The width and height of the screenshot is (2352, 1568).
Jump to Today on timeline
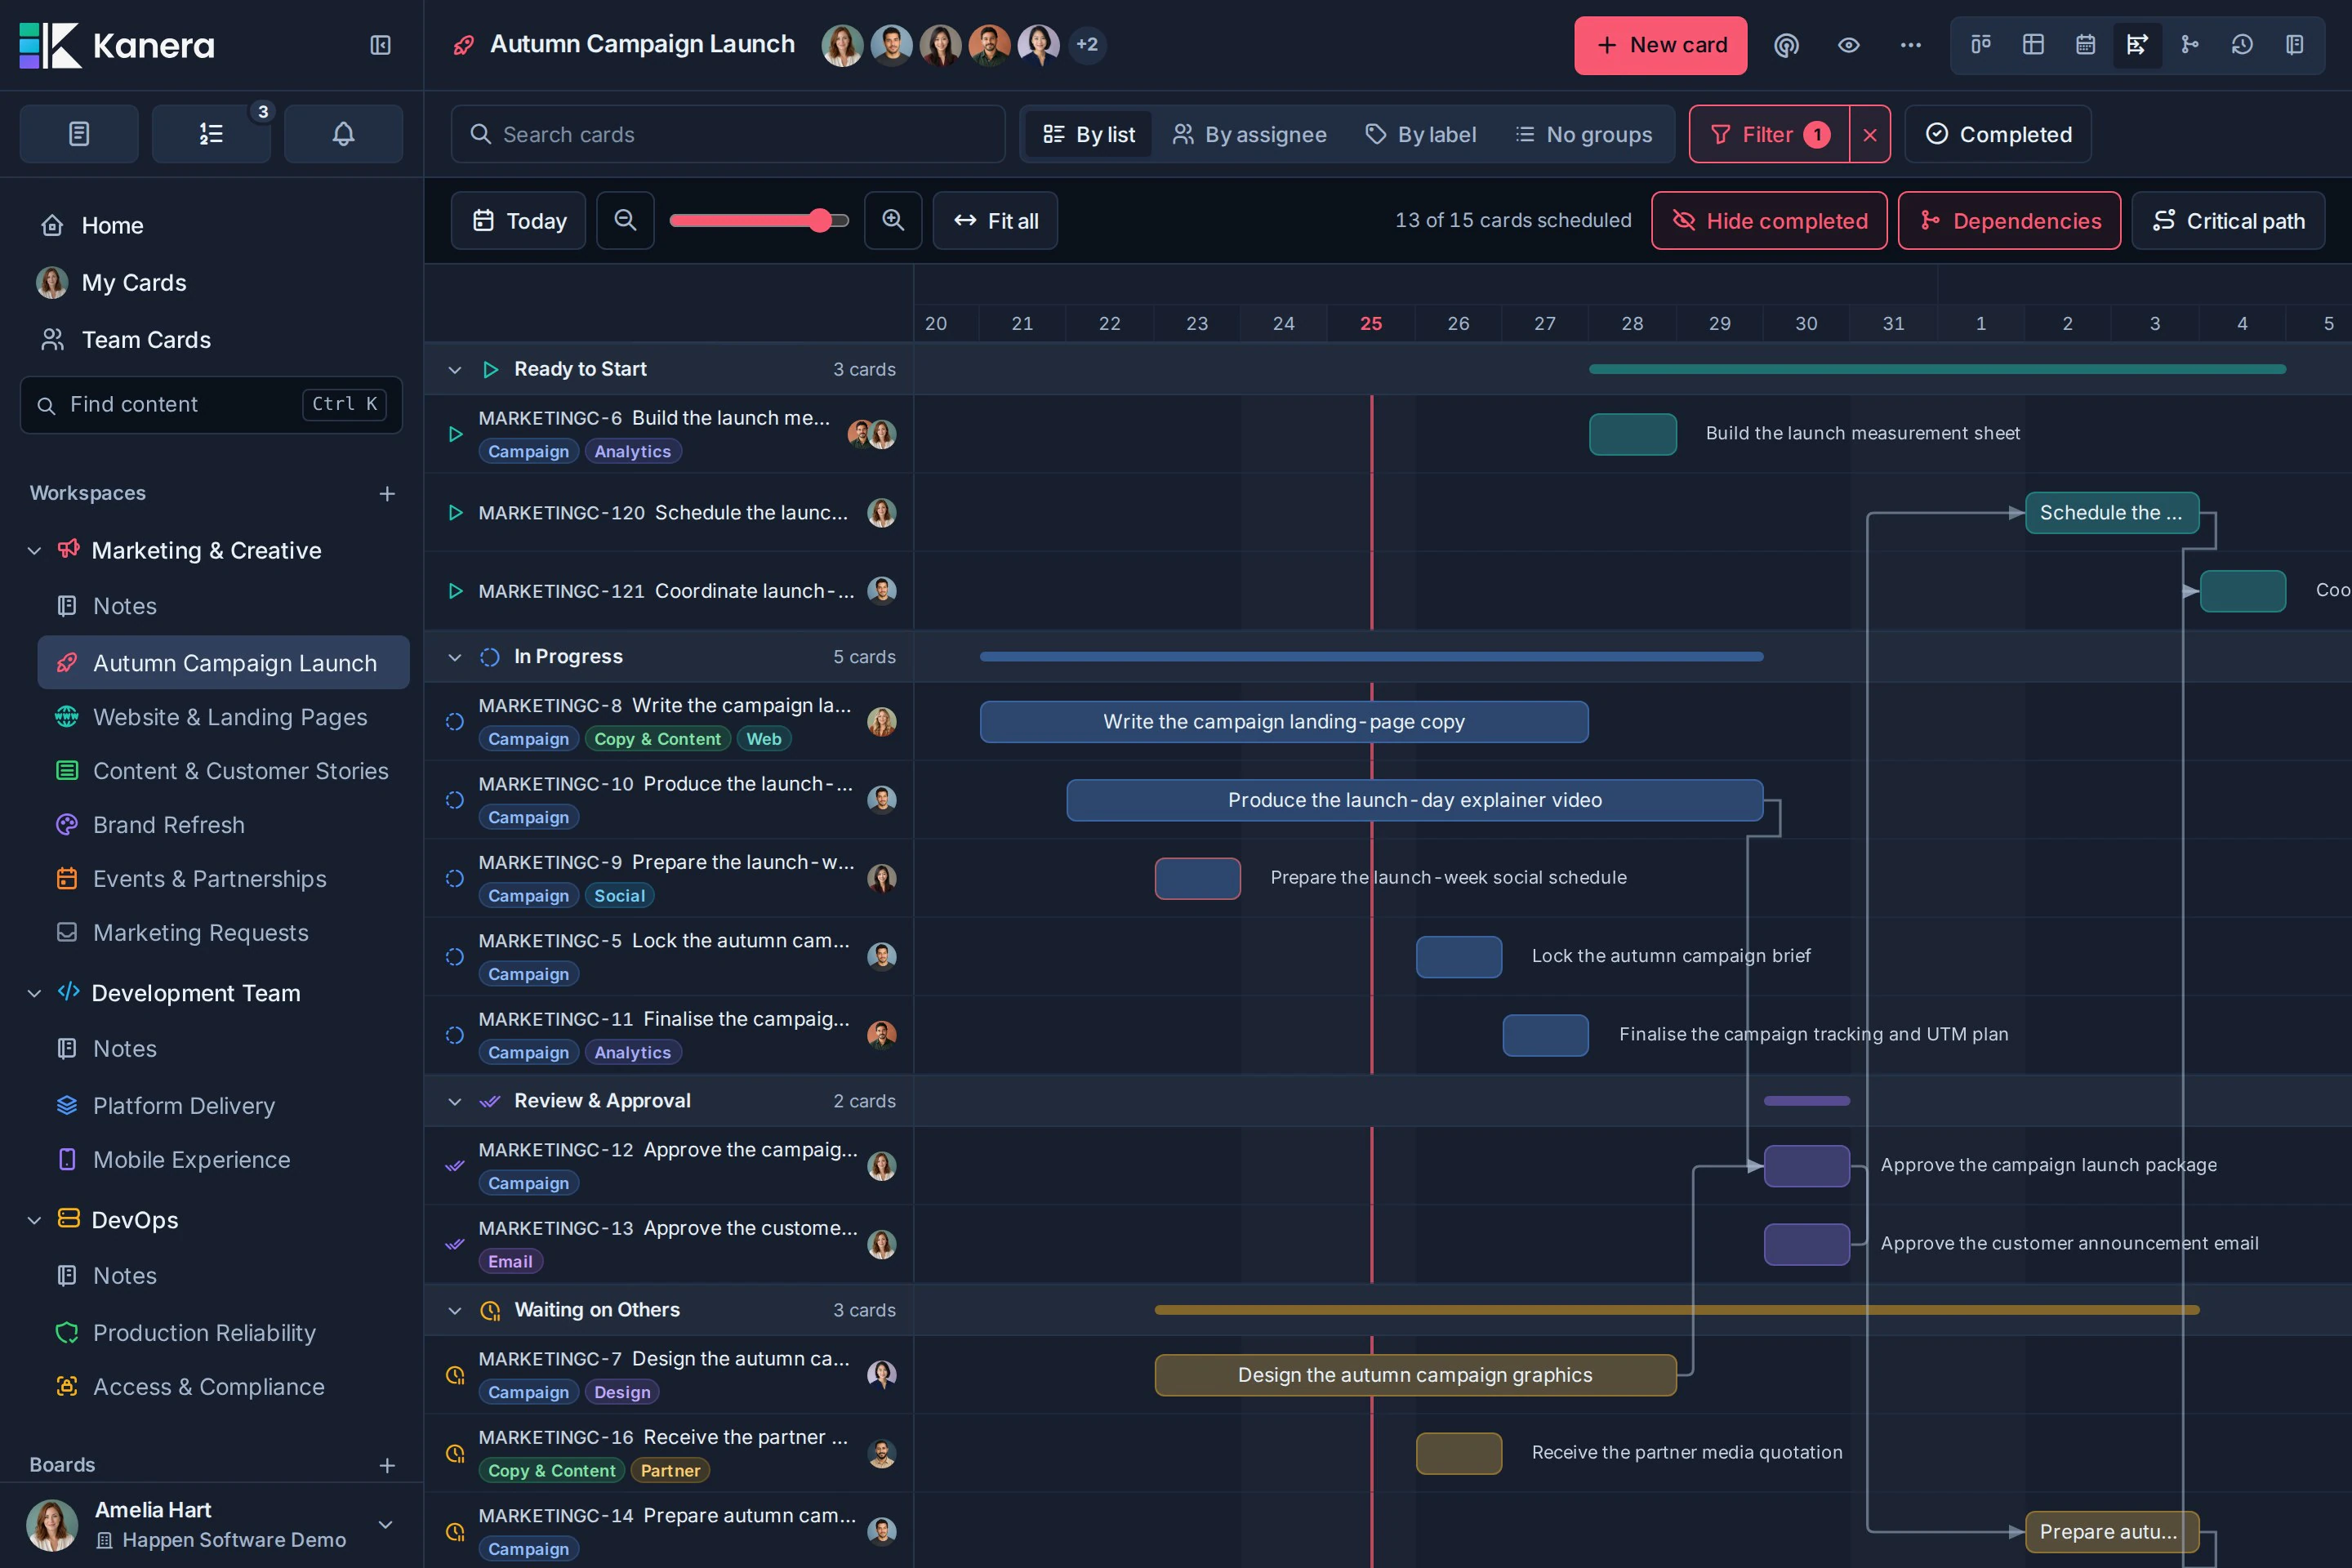[x=518, y=220]
